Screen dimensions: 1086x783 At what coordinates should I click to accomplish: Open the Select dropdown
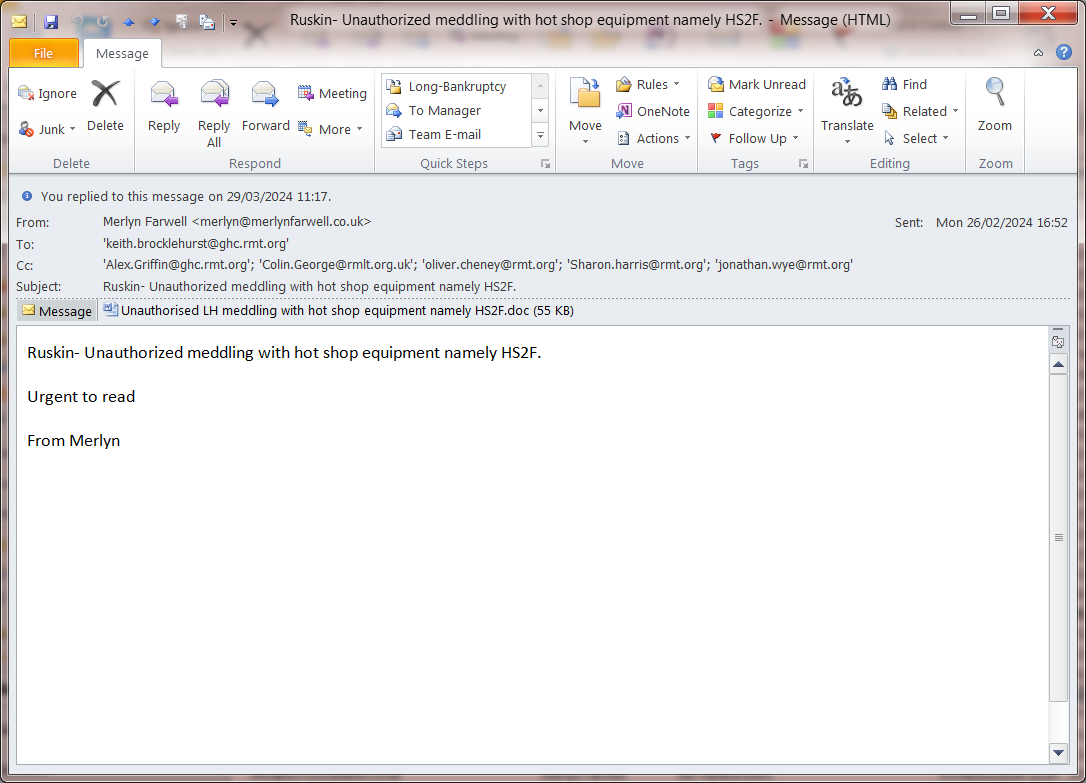click(915, 138)
